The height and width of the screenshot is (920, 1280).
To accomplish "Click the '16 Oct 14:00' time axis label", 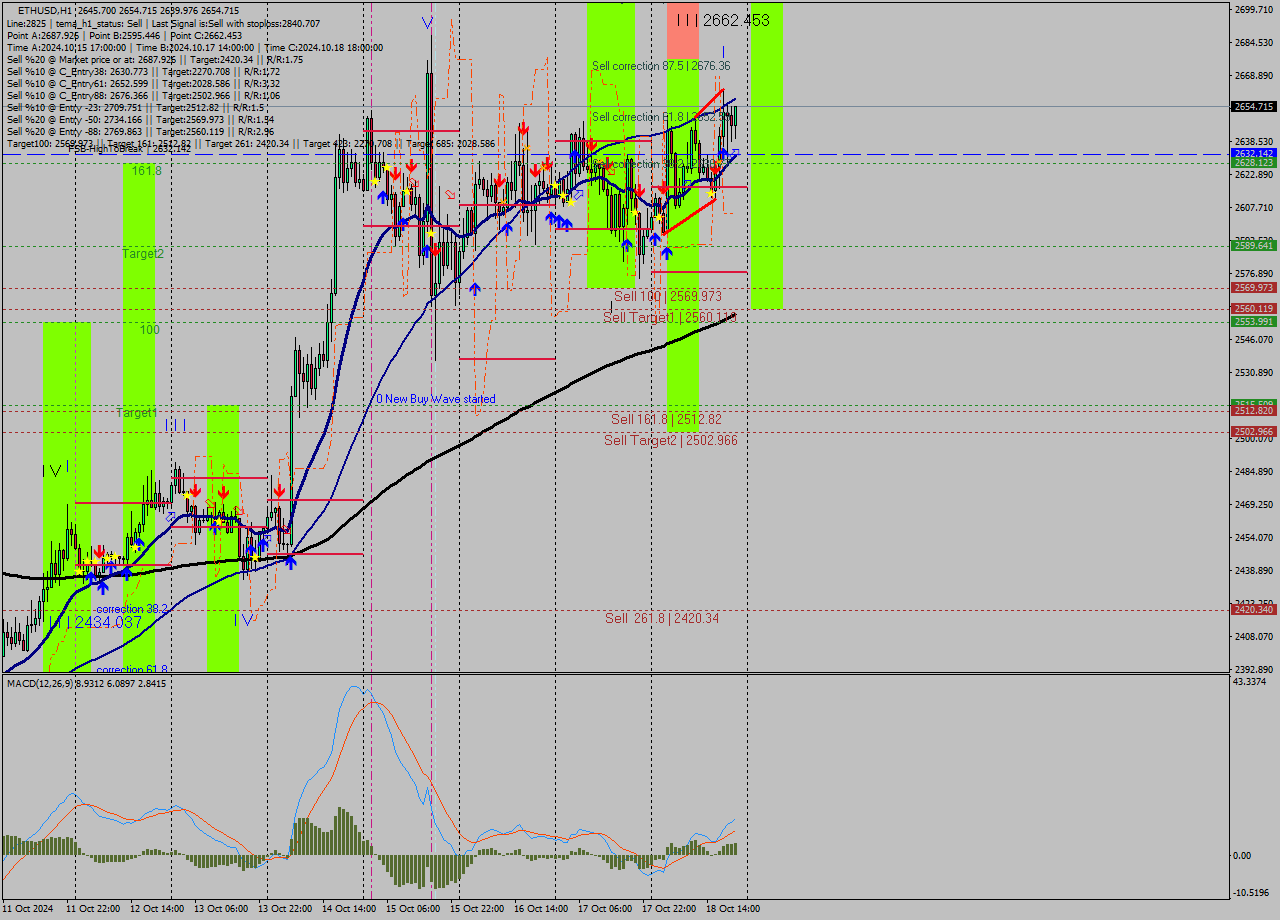I will [542, 909].
